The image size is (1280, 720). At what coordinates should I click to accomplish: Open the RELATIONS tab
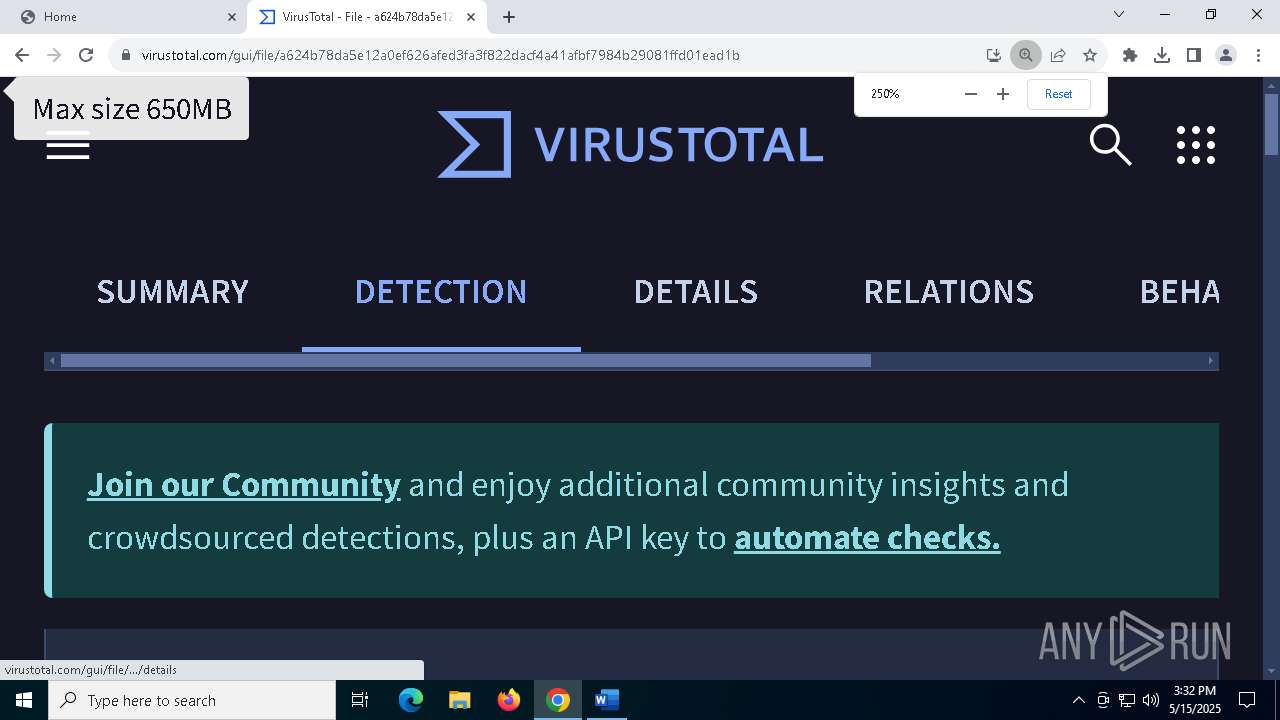tap(949, 291)
